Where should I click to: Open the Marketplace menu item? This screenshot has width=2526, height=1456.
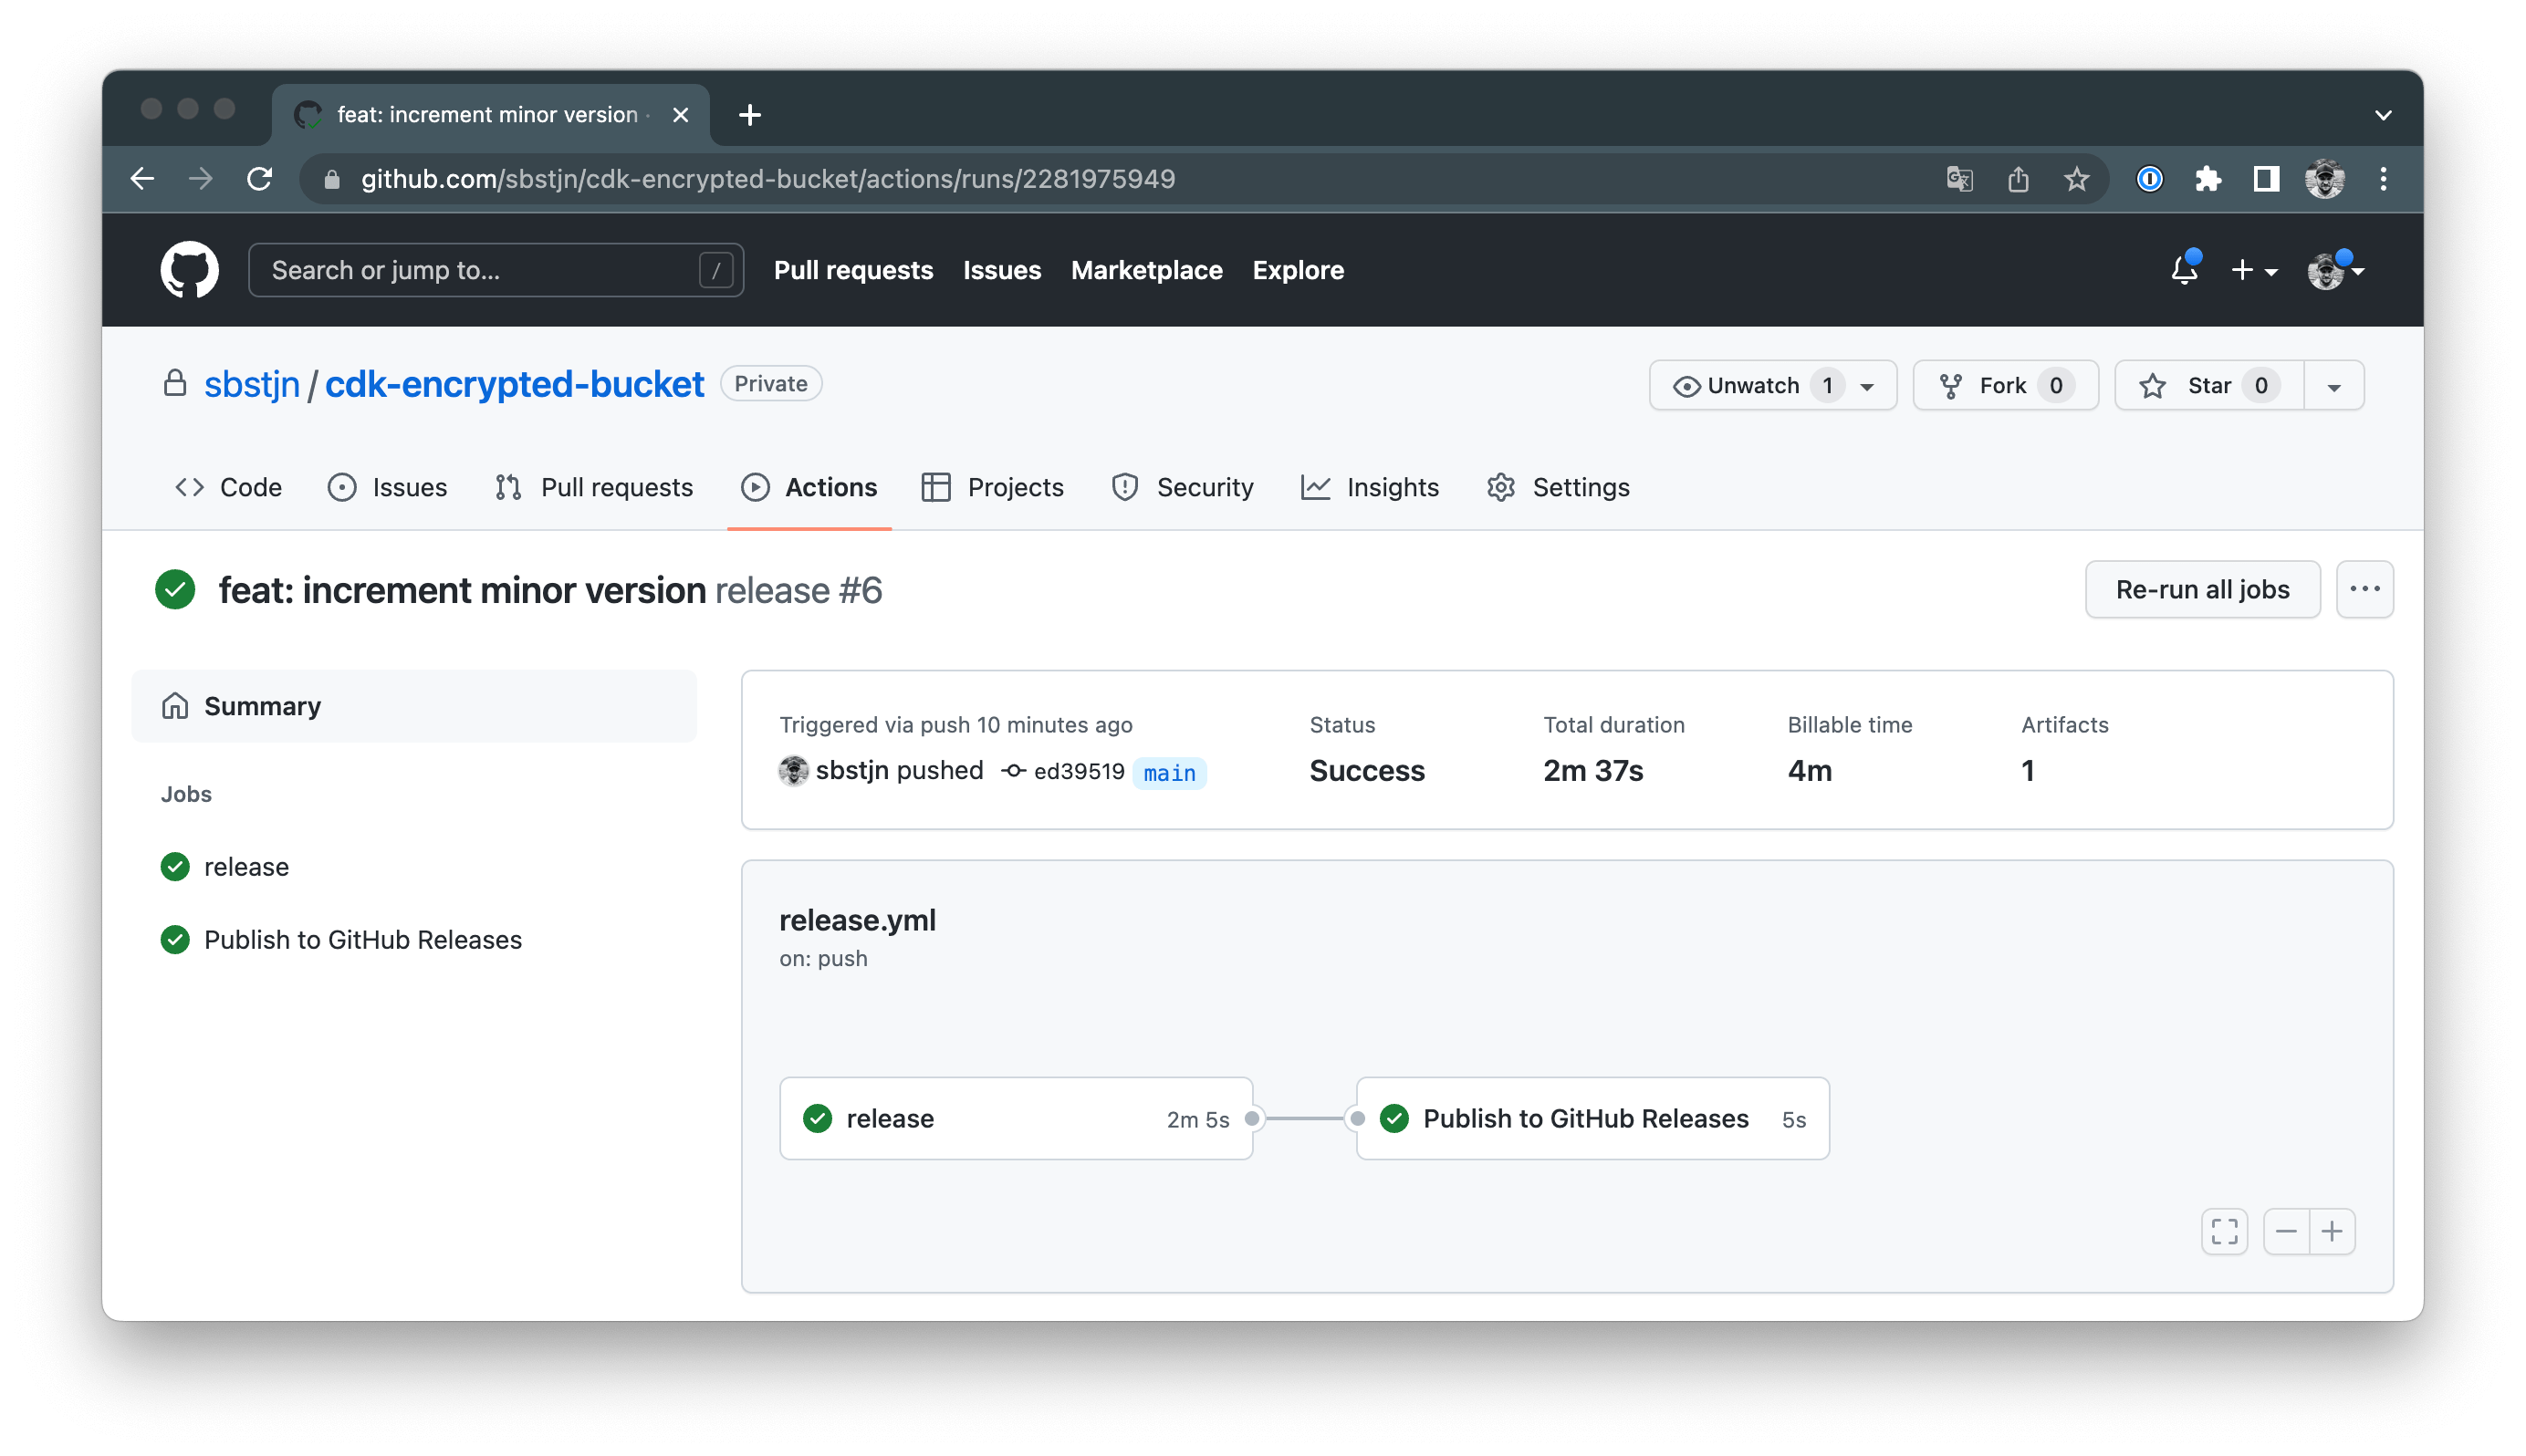(x=1146, y=270)
